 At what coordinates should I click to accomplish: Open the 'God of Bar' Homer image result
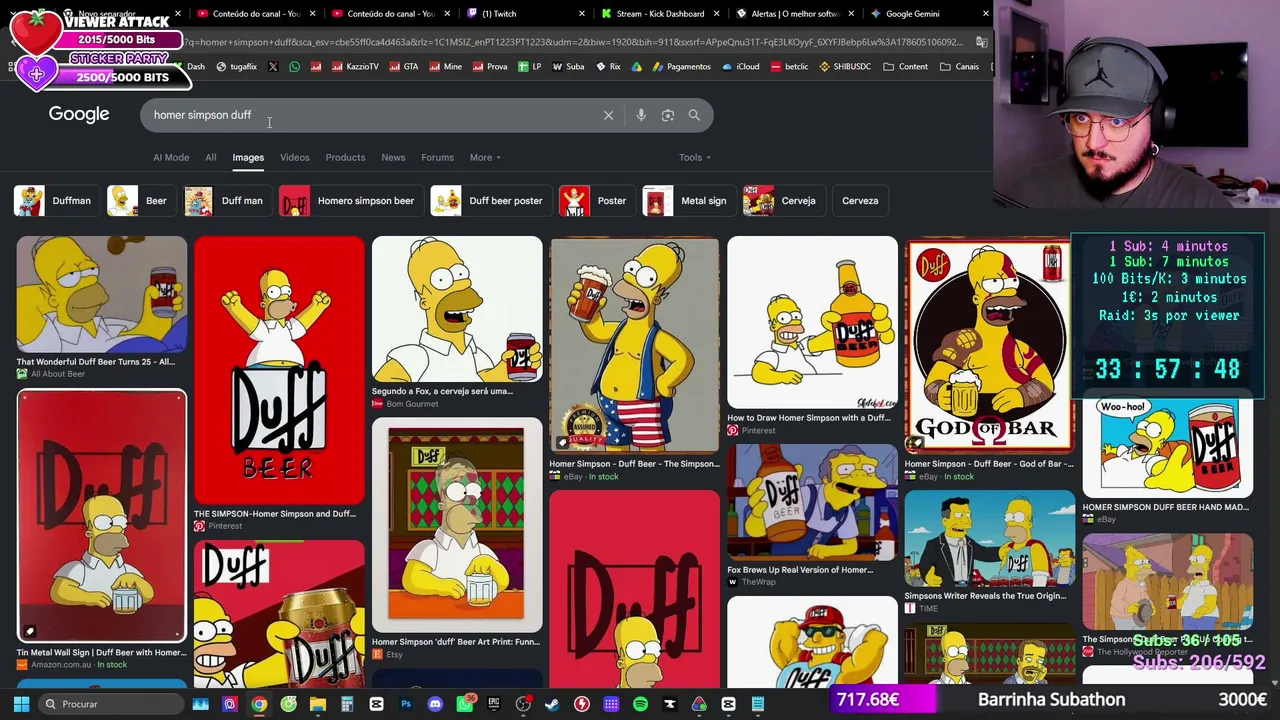coord(989,345)
